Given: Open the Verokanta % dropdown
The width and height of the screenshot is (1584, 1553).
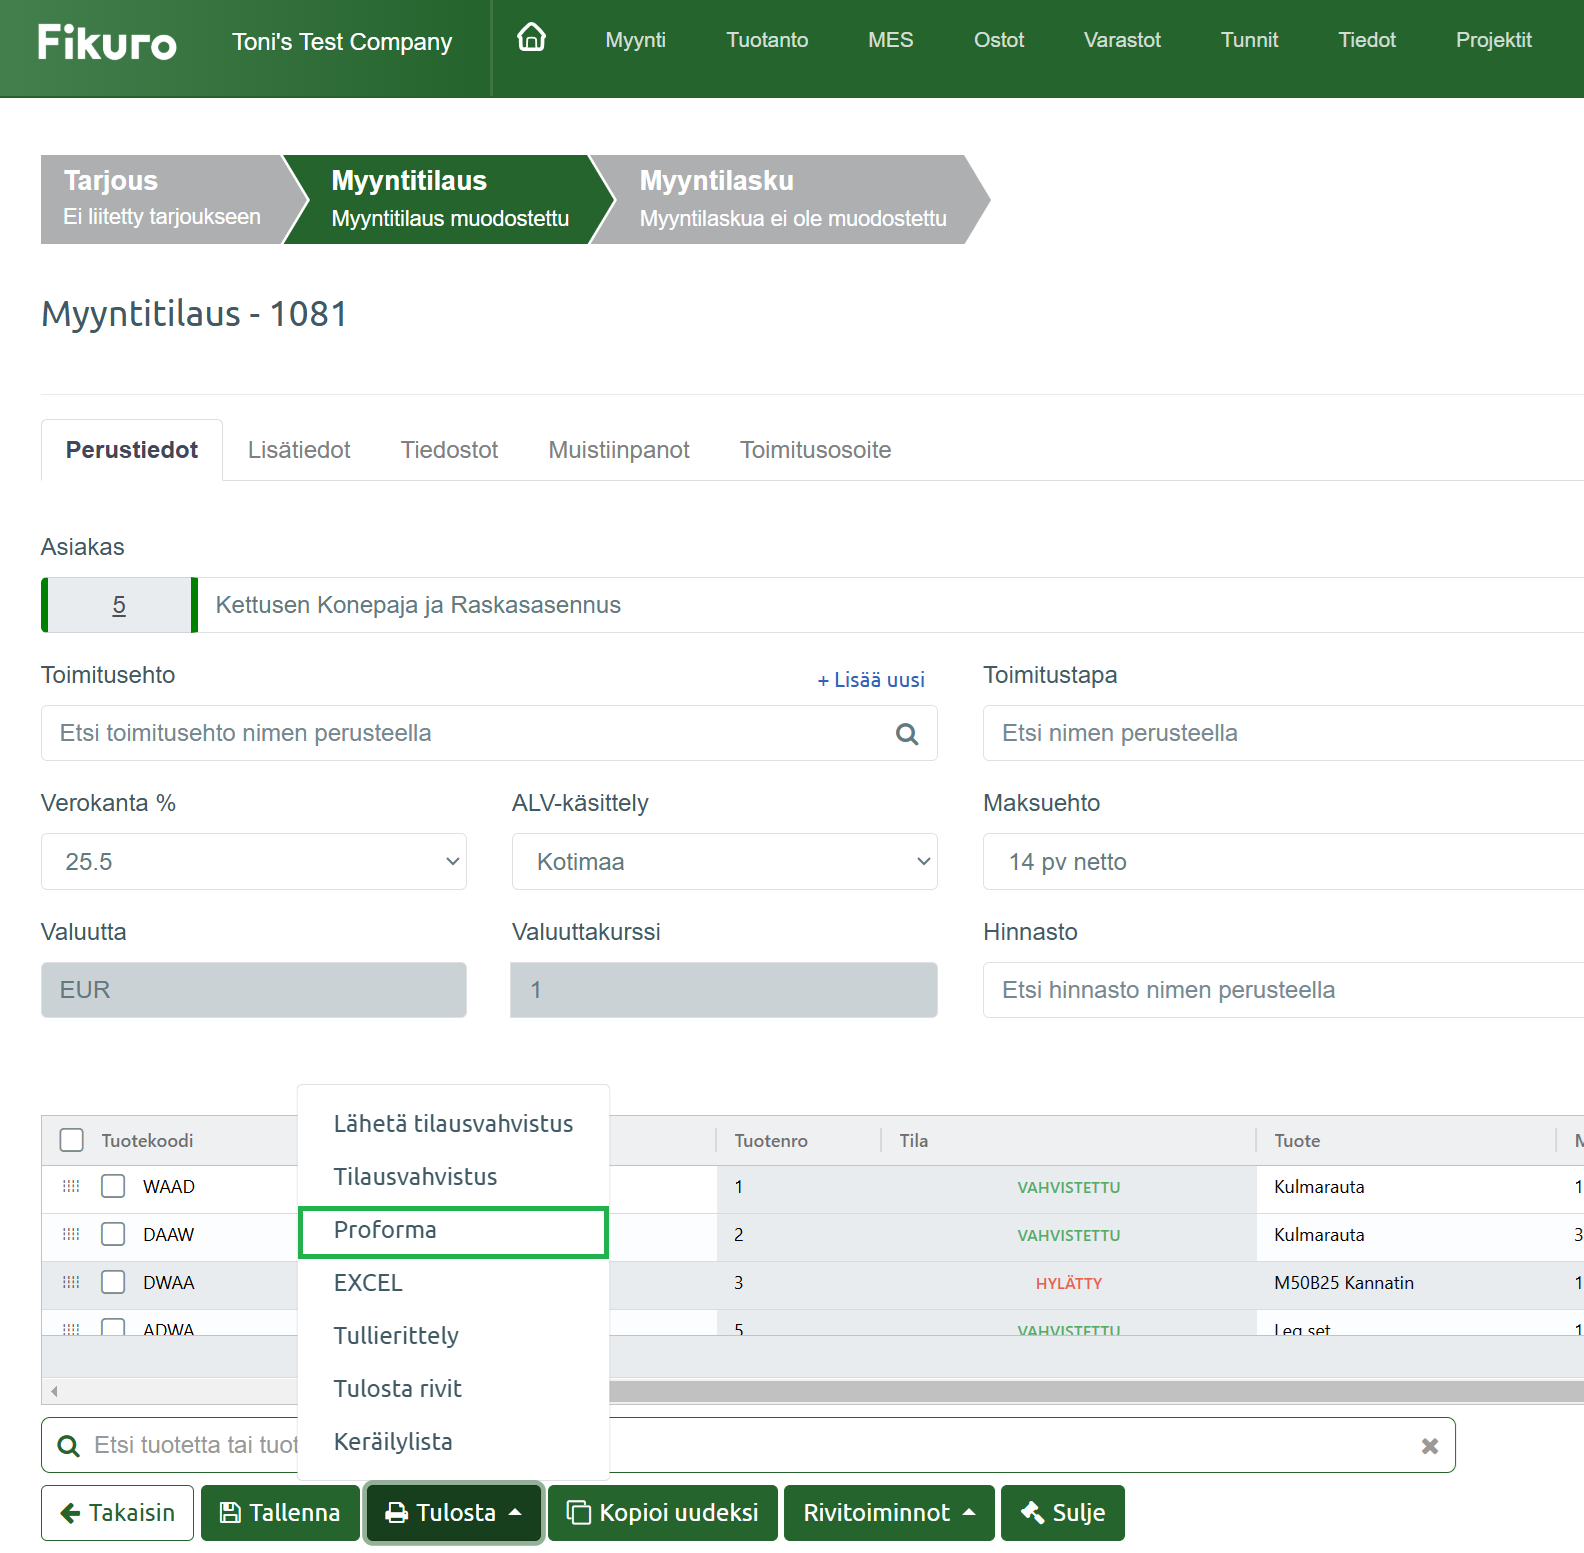Looking at the screenshot, I should coord(254,862).
